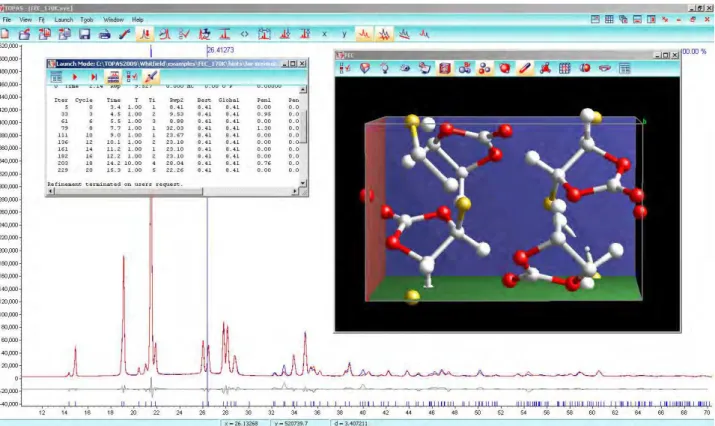
Task: Toggle the highlighted red bond stick icon
Action: tap(525, 68)
